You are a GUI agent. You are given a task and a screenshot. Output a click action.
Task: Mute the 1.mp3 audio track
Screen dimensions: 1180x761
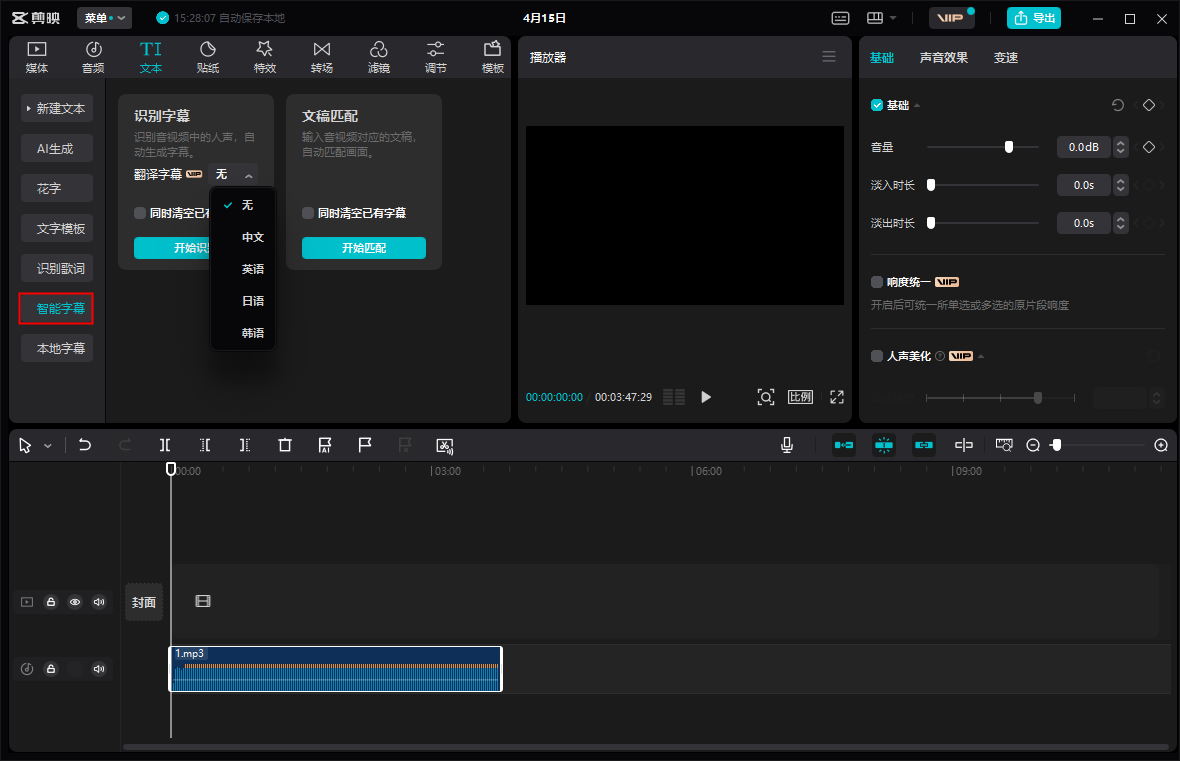(x=99, y=669)
